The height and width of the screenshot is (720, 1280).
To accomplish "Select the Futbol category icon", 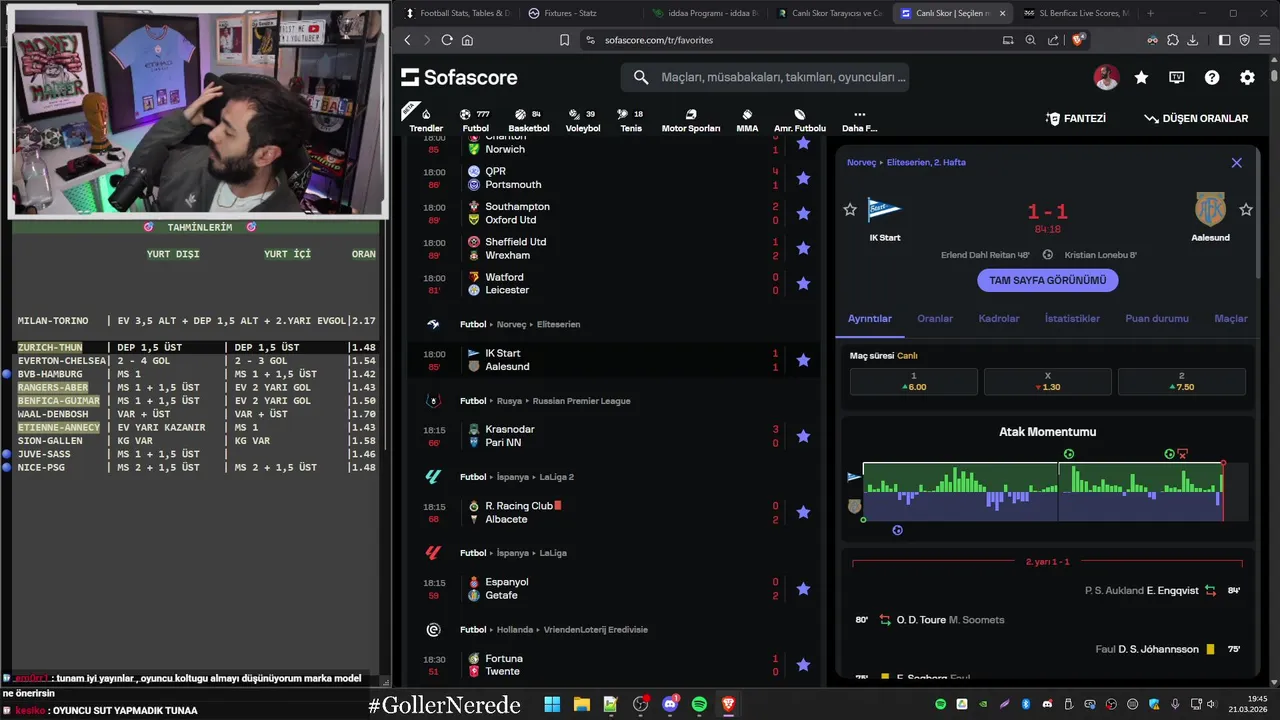I will (x=476, y=120).
